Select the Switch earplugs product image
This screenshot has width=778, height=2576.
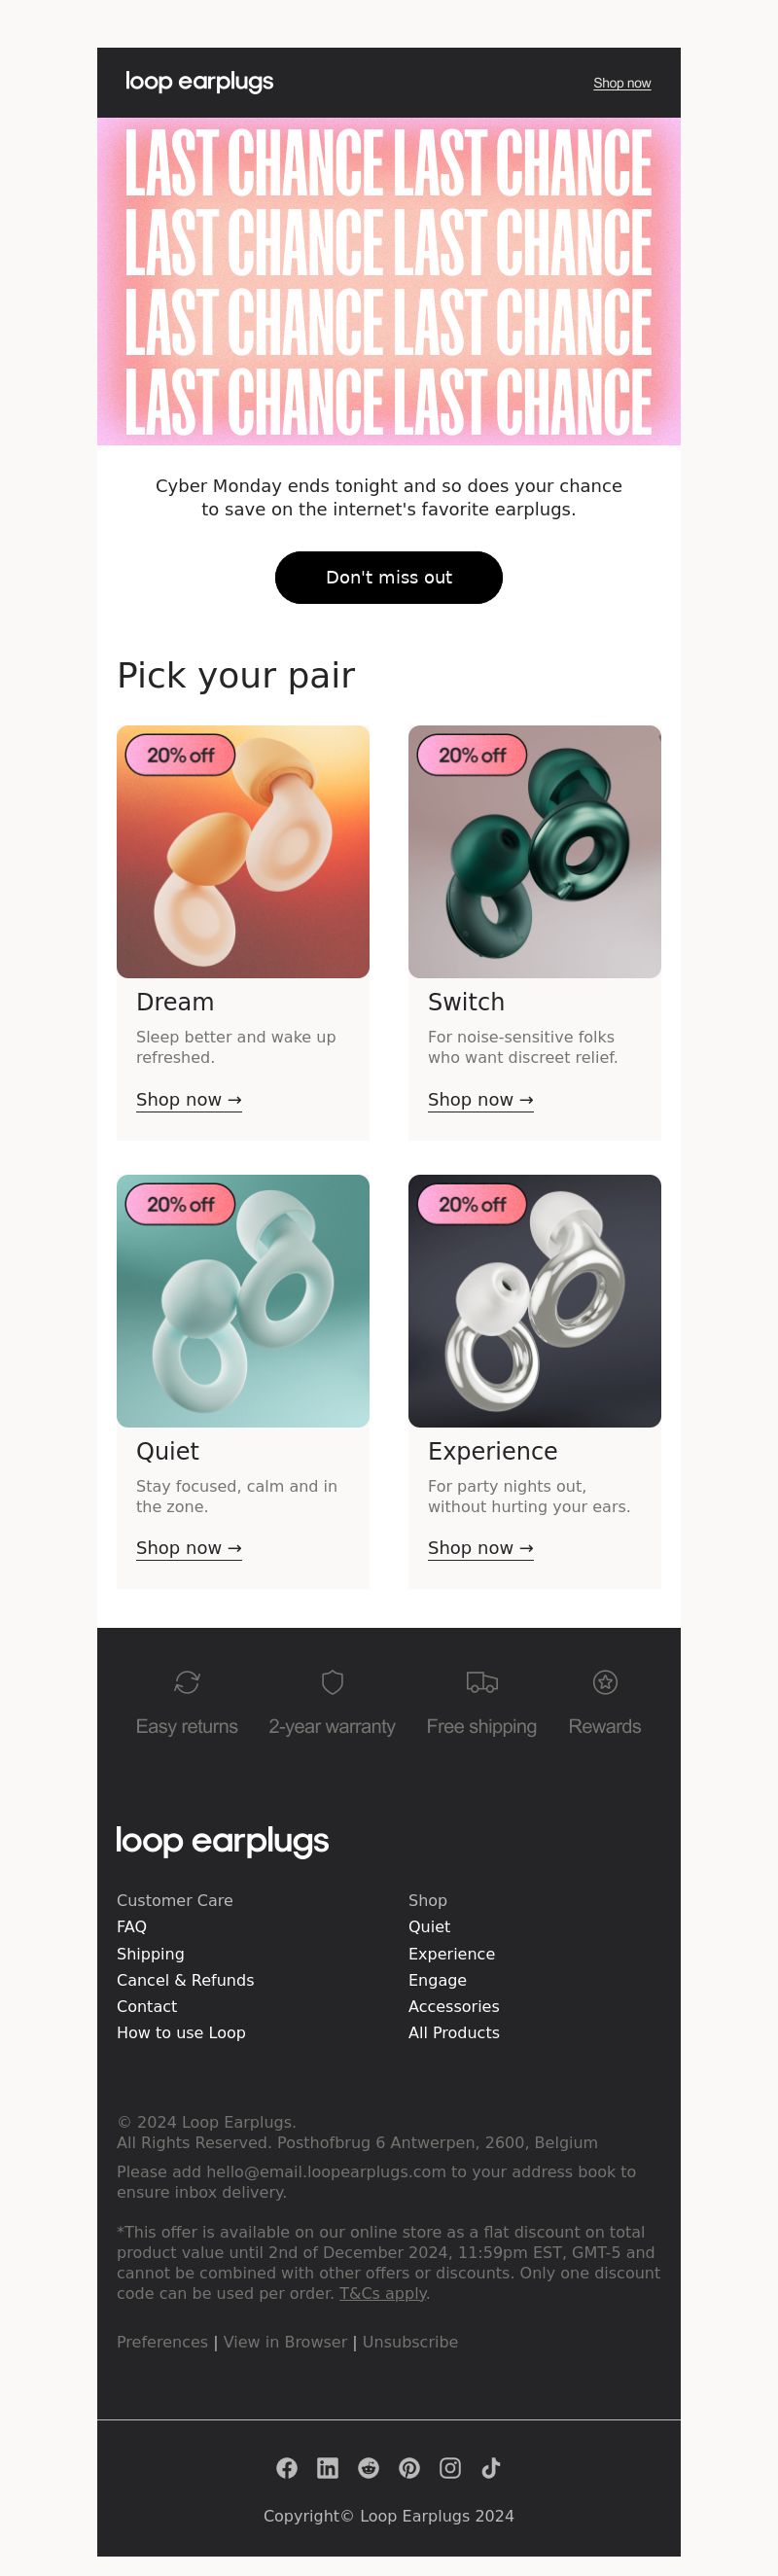535,852
